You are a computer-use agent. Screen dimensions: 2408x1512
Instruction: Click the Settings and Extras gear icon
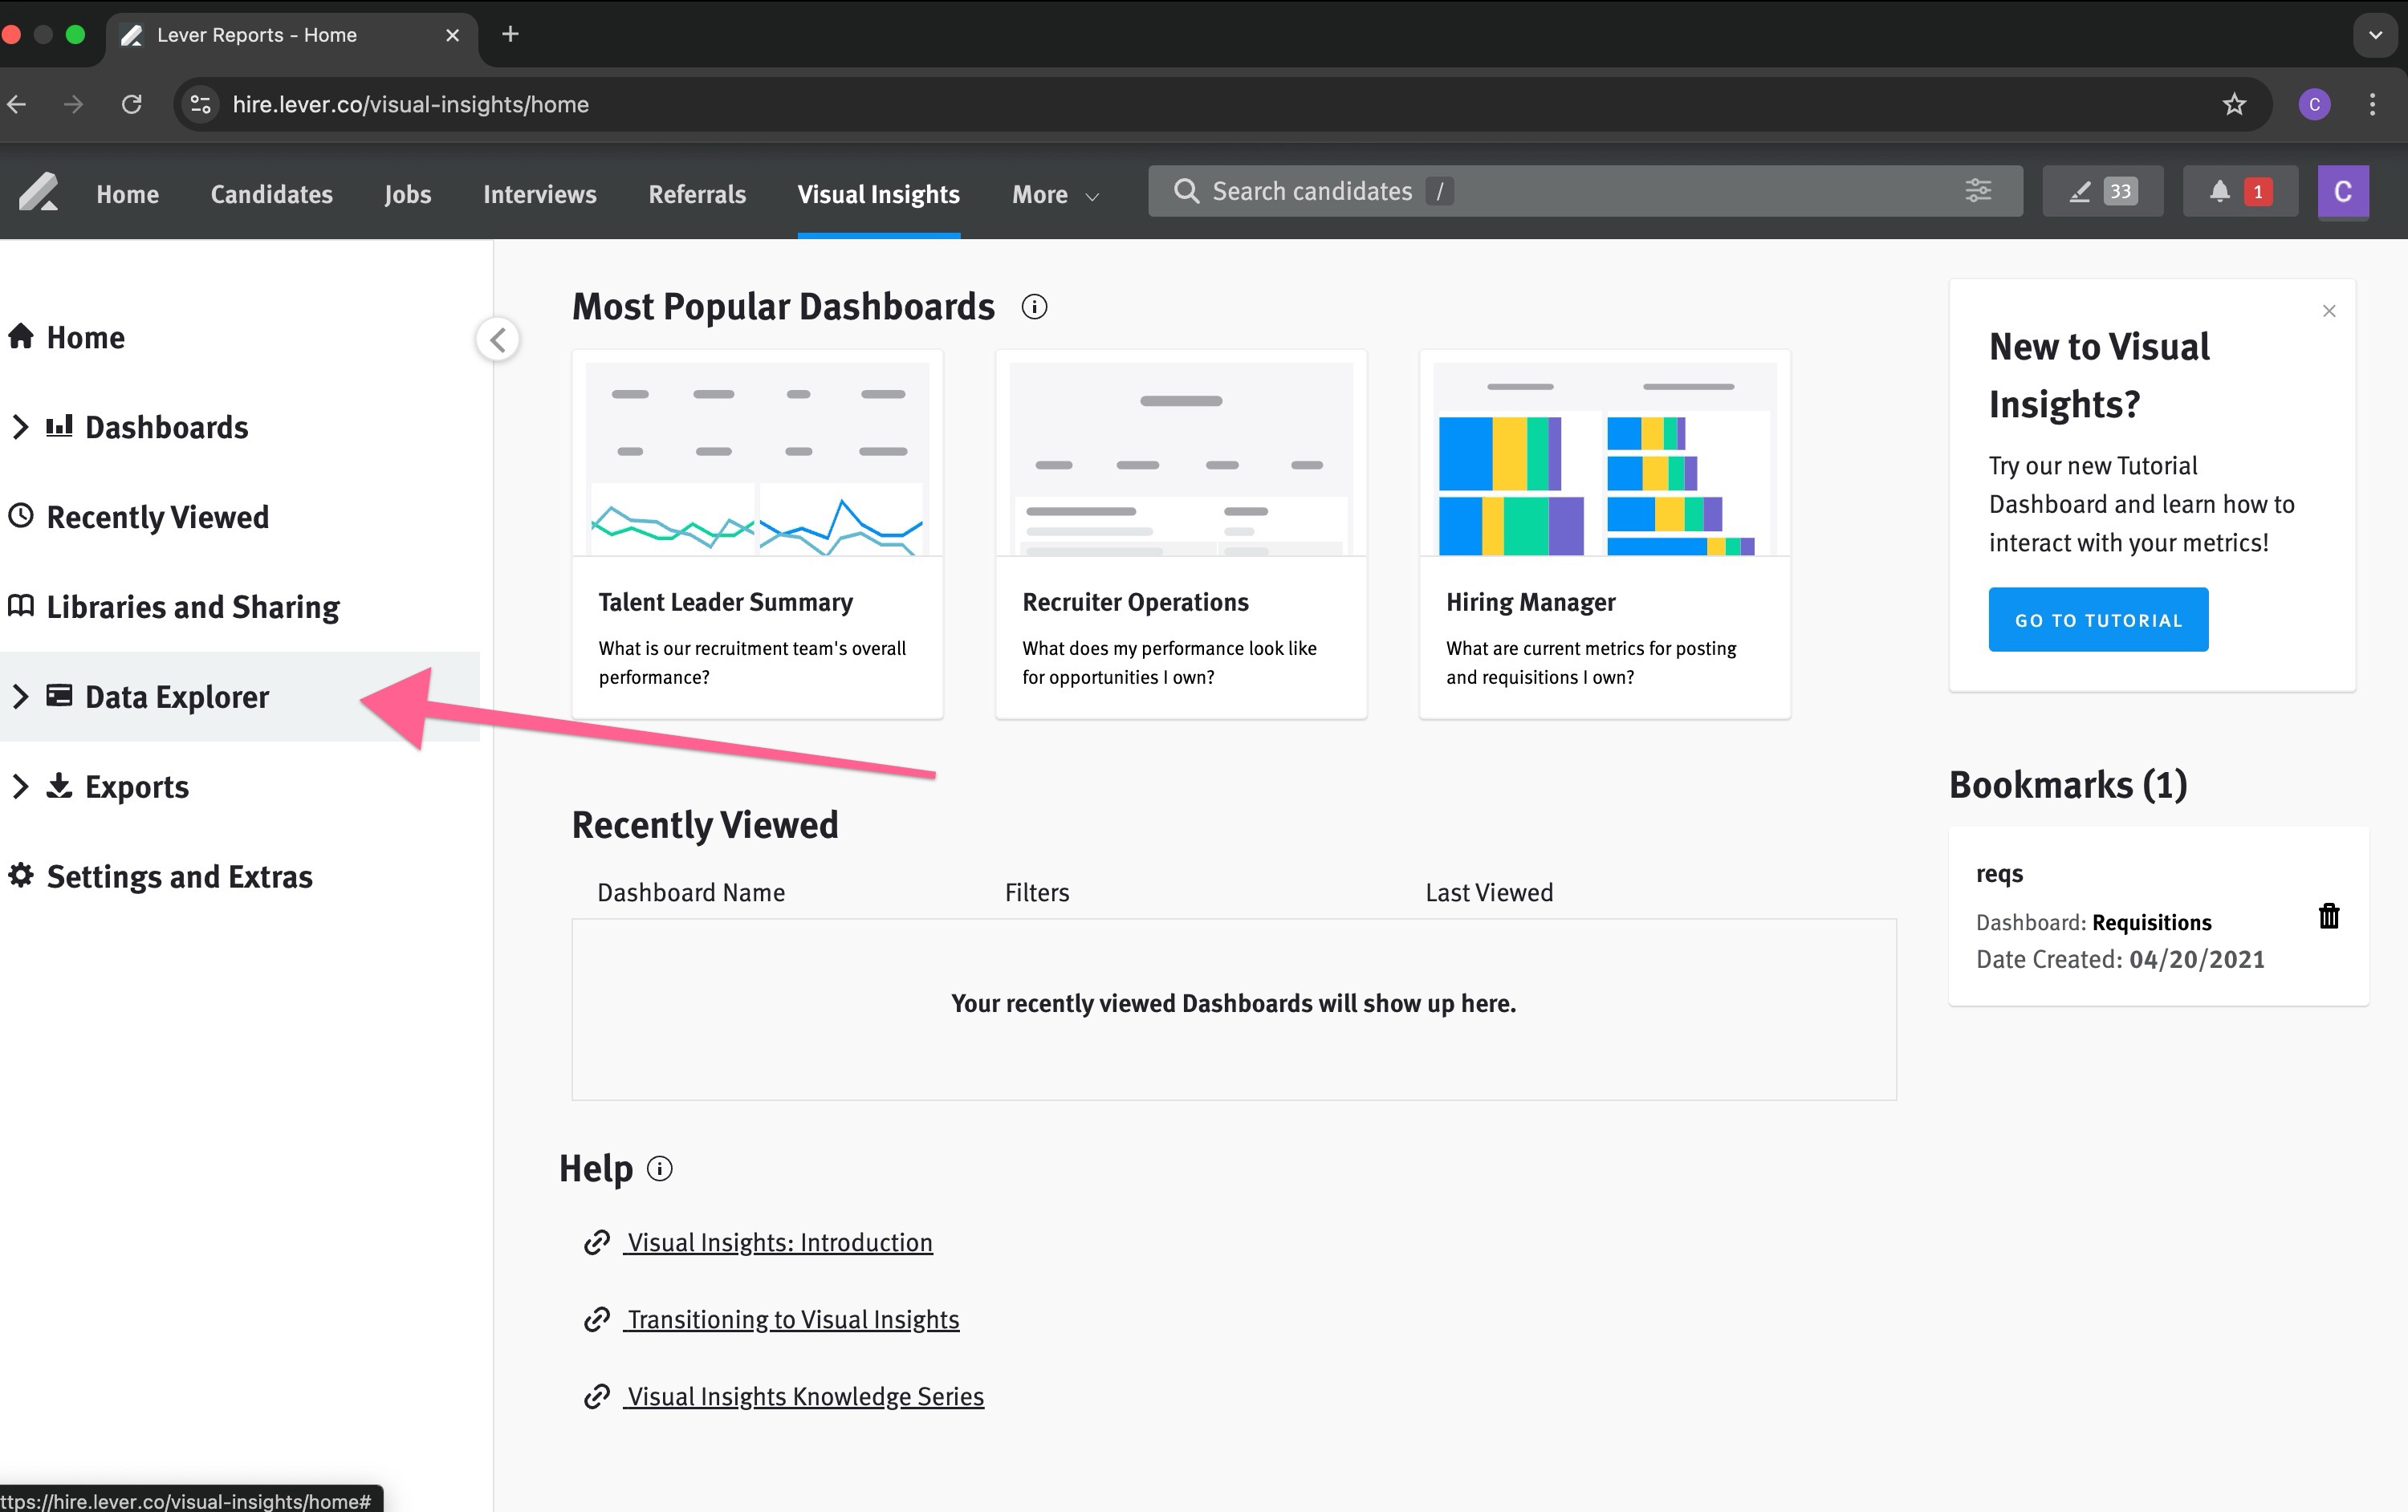21,875
